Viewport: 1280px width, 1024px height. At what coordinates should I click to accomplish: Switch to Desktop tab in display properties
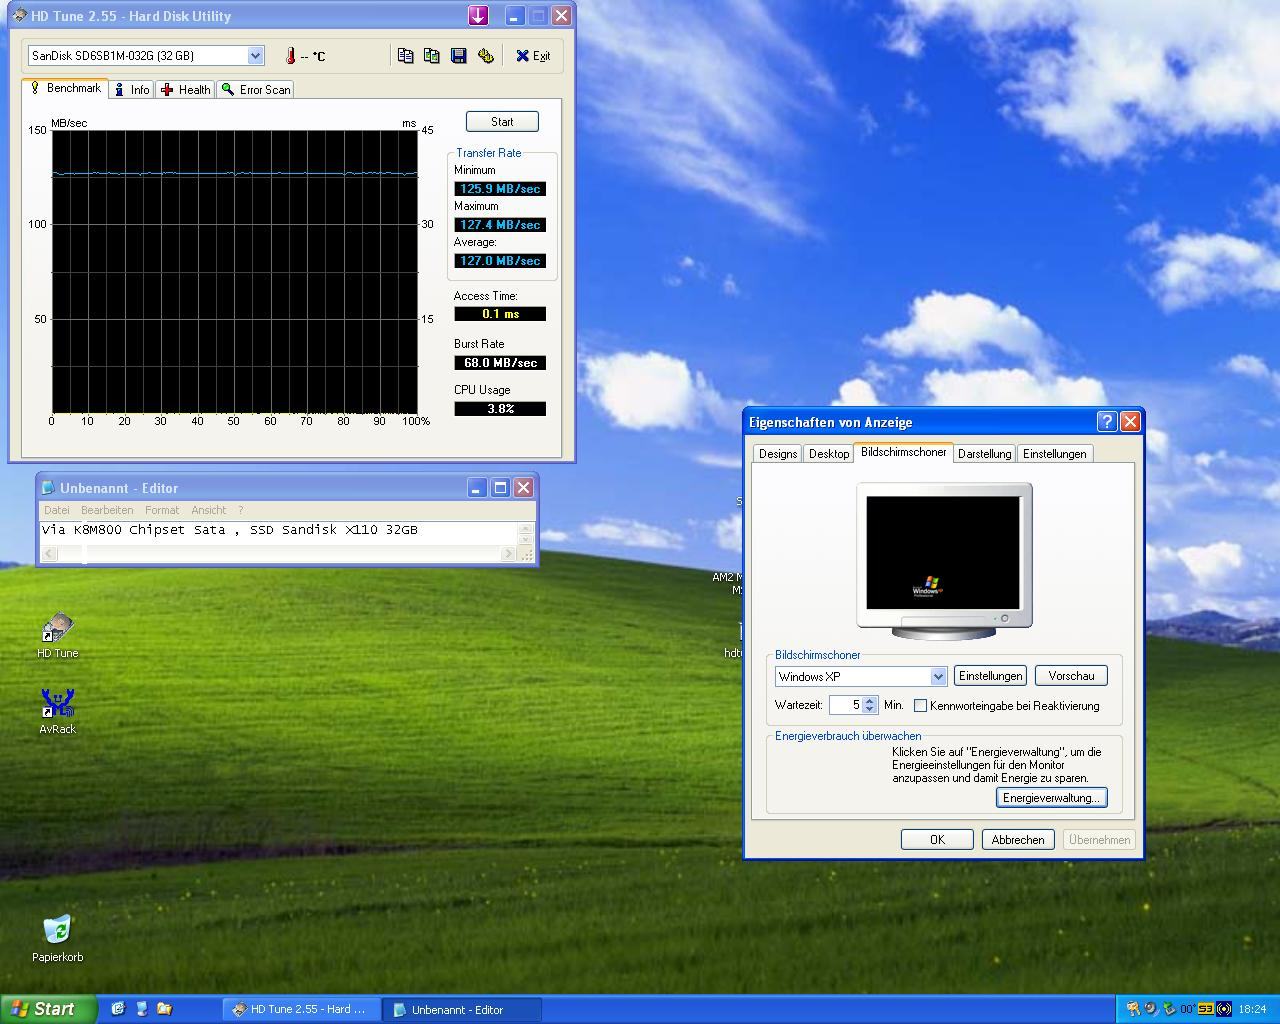click(x=829, y=453)
